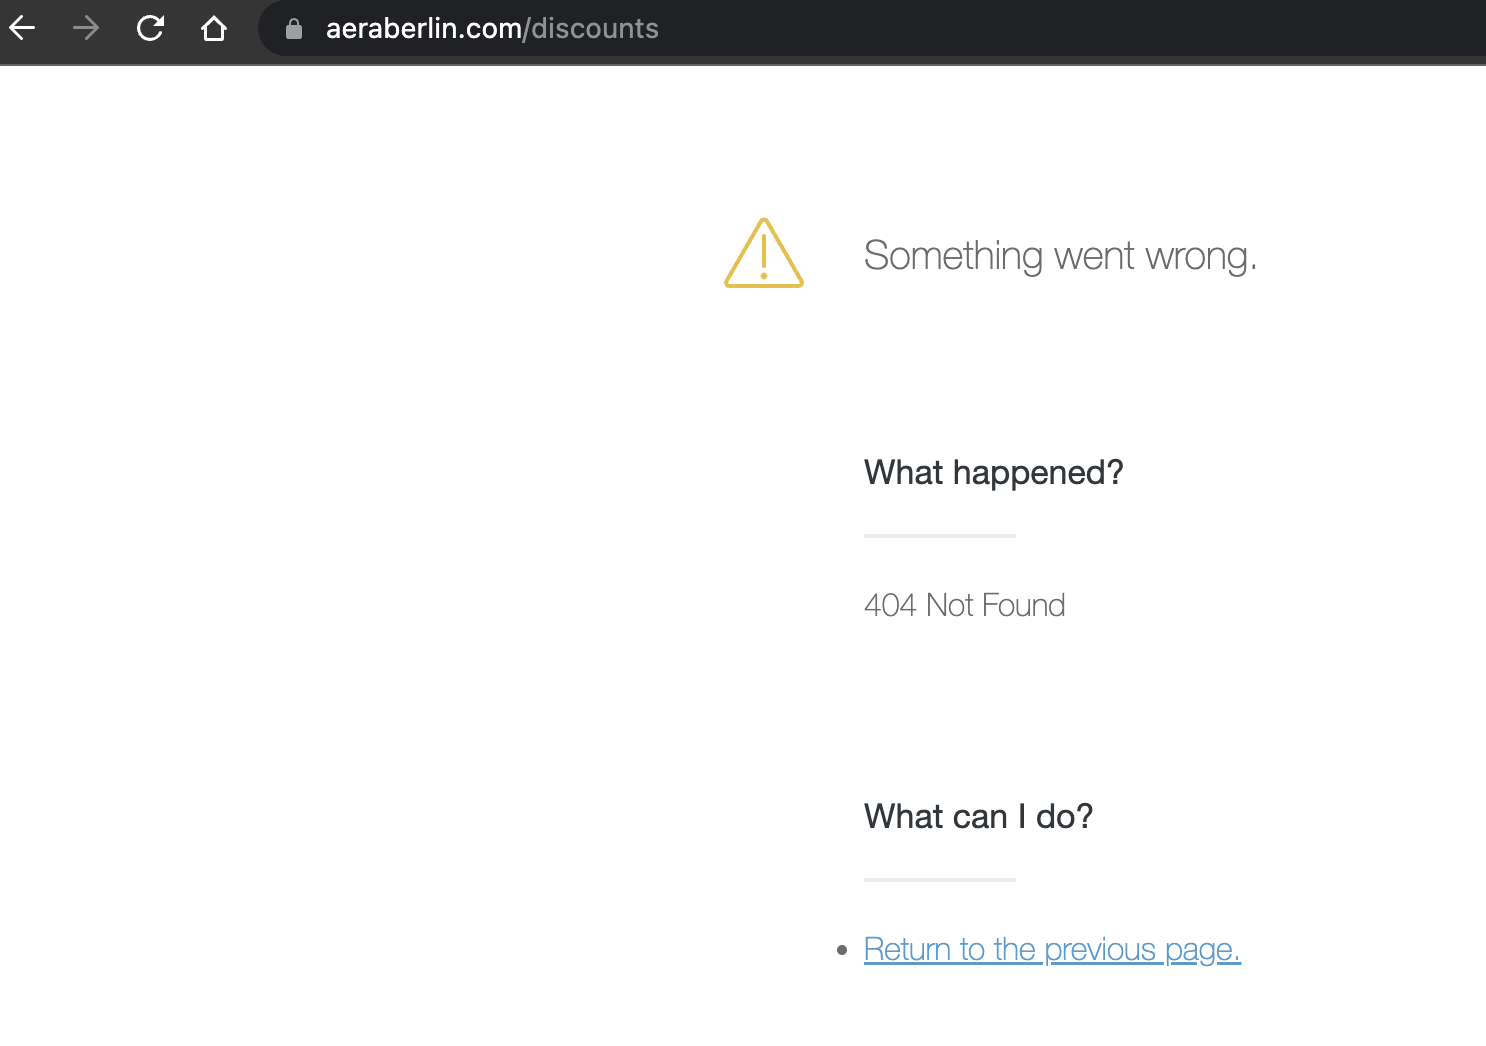
Task: Click the bullet dot before the return link
Action: pyautogui.click(x=842, y=949)
